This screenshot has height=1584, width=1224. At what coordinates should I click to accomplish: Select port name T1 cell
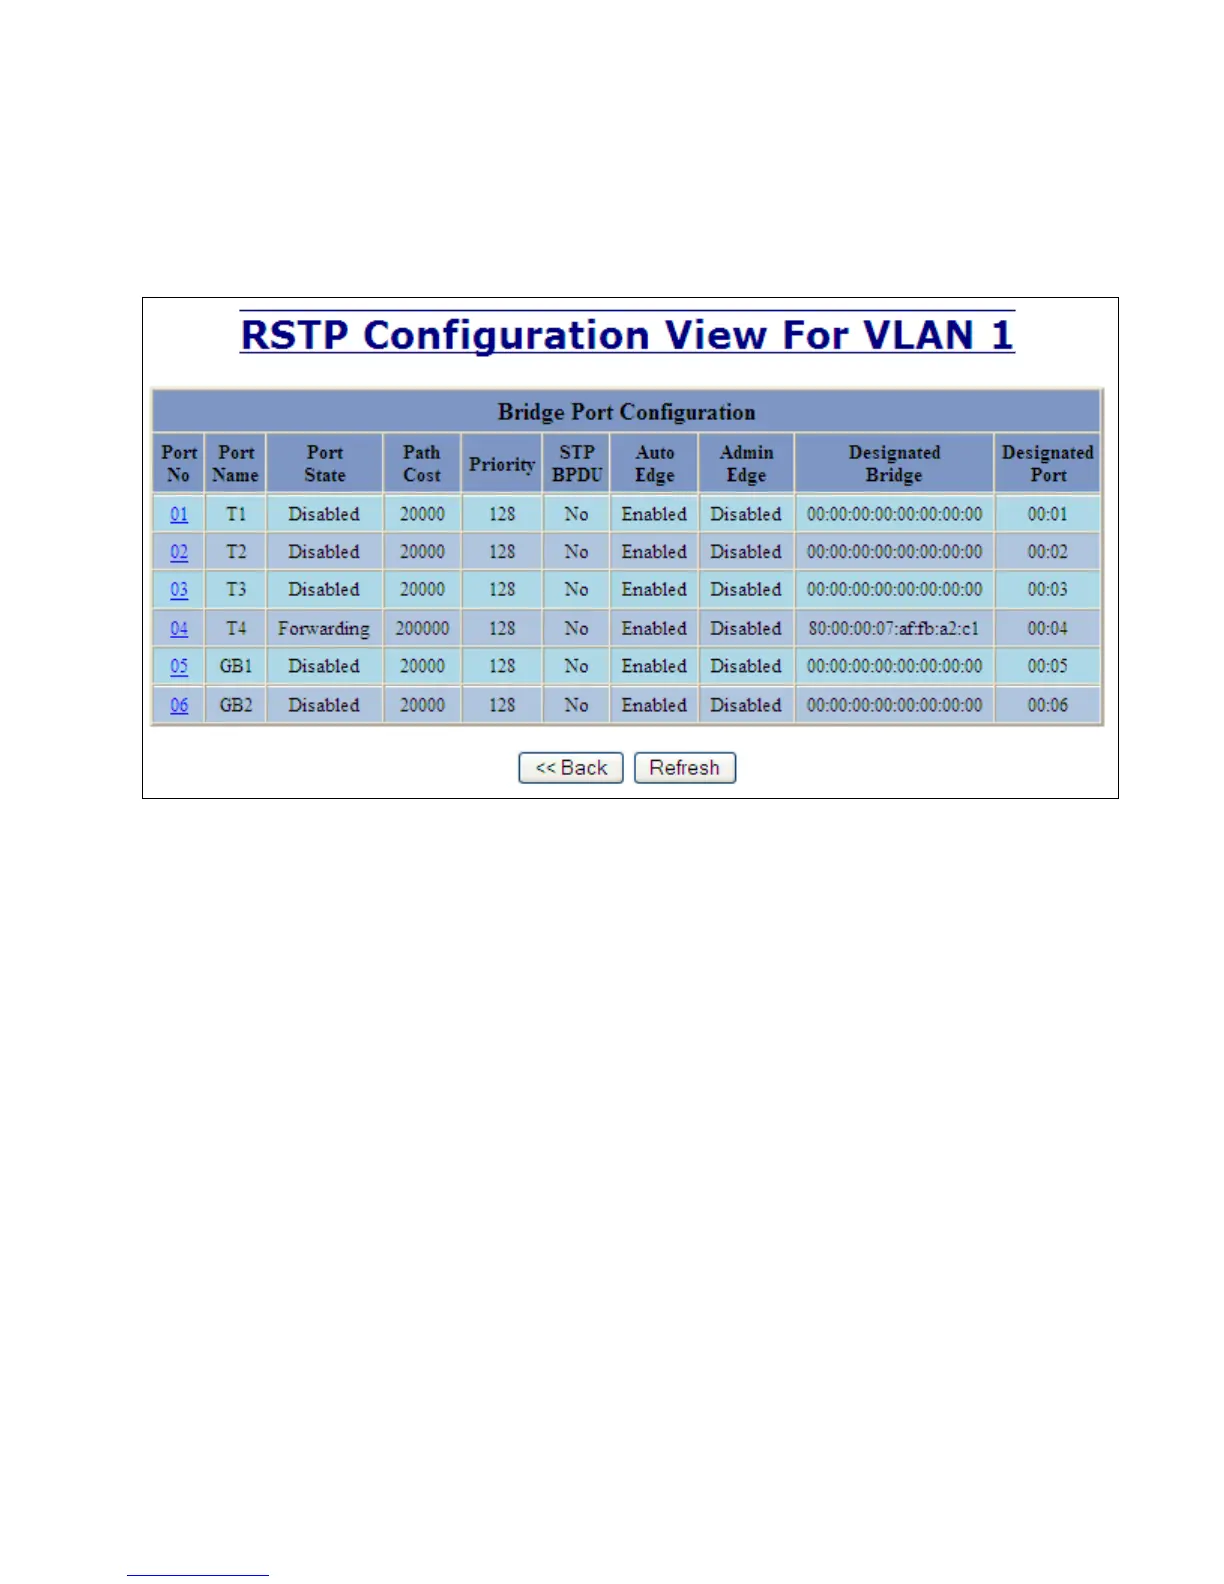coord(236,514)
